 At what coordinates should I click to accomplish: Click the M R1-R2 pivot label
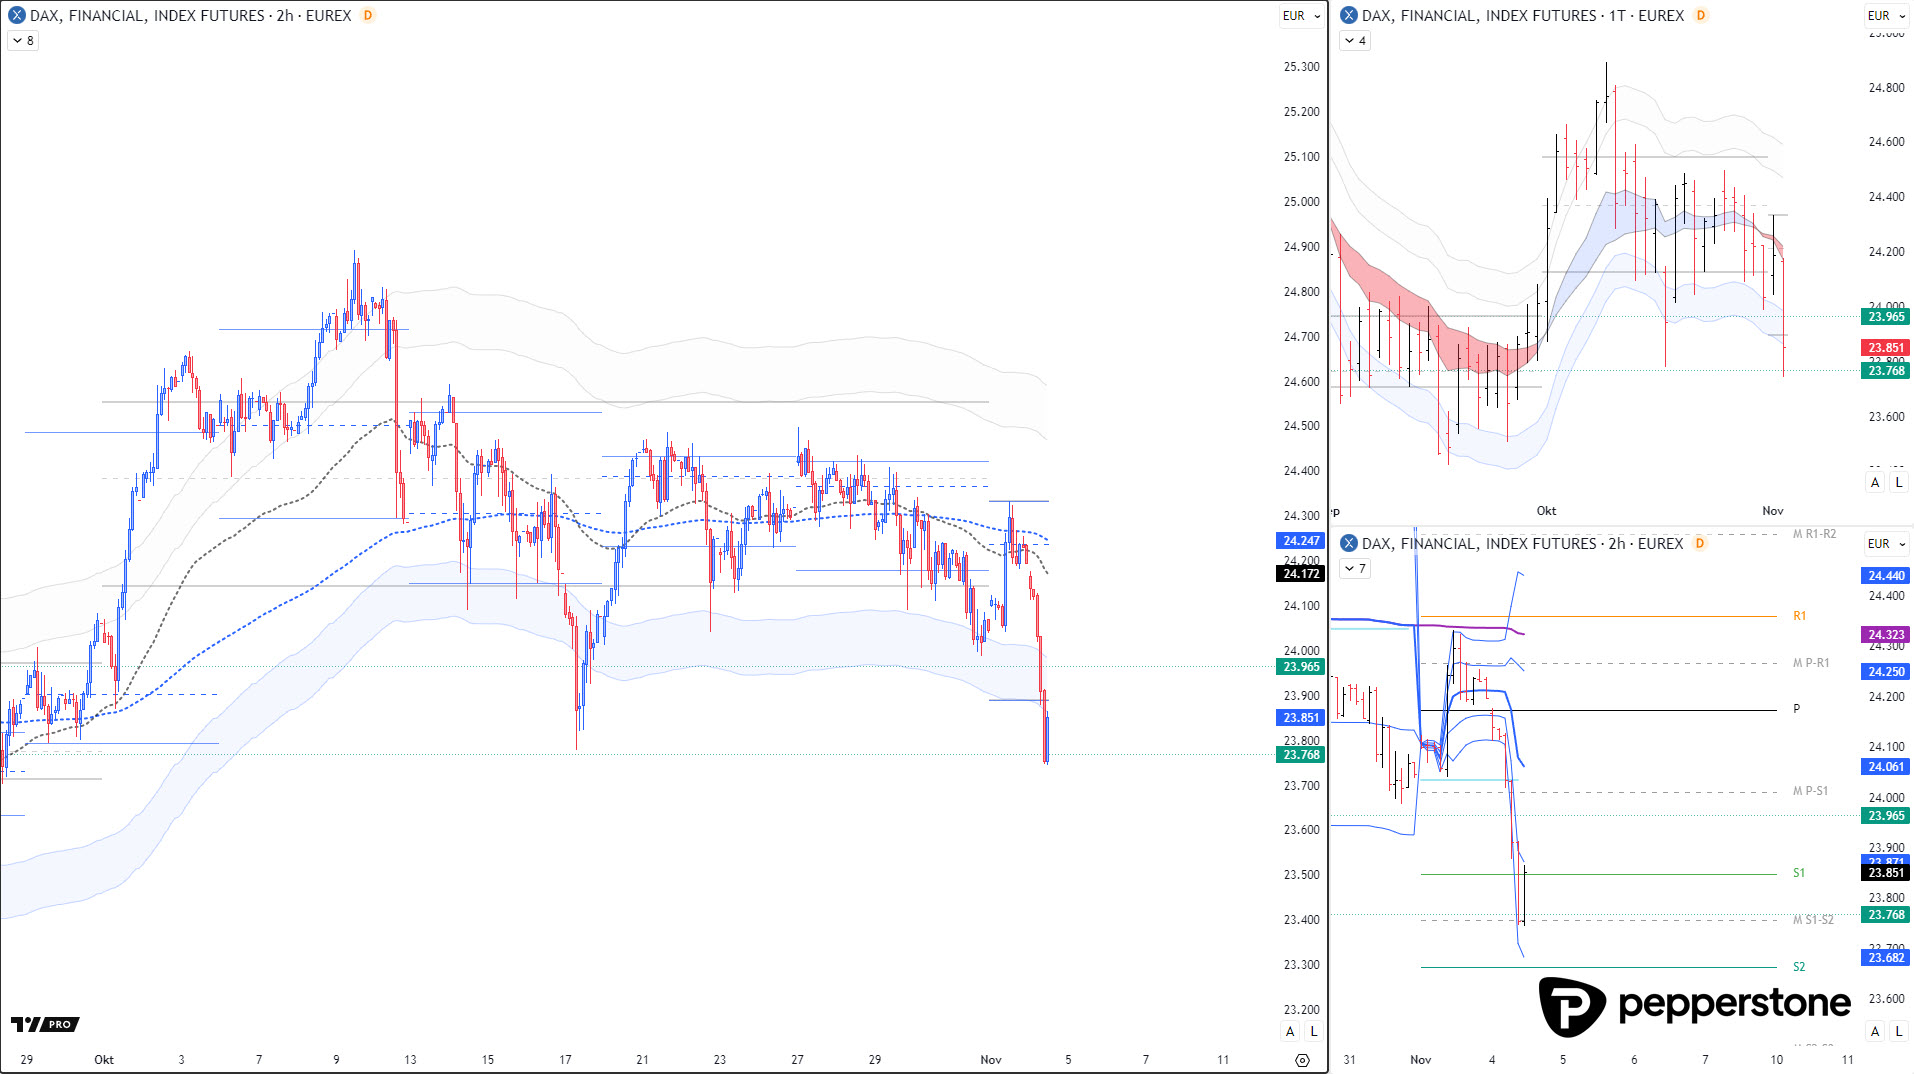pyautogui.click(x=1814, y=534)
